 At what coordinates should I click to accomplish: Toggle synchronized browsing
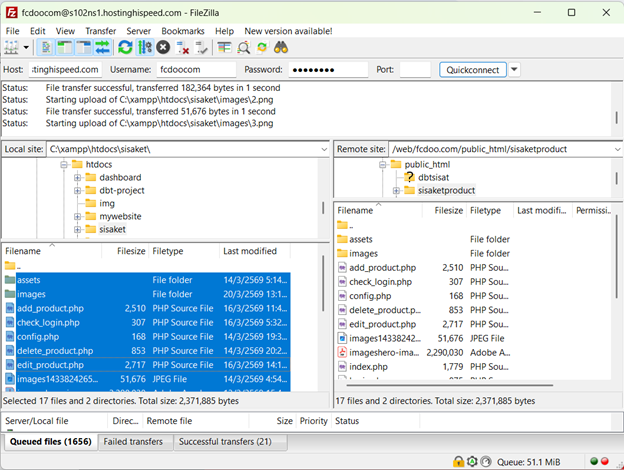[263, 47]
